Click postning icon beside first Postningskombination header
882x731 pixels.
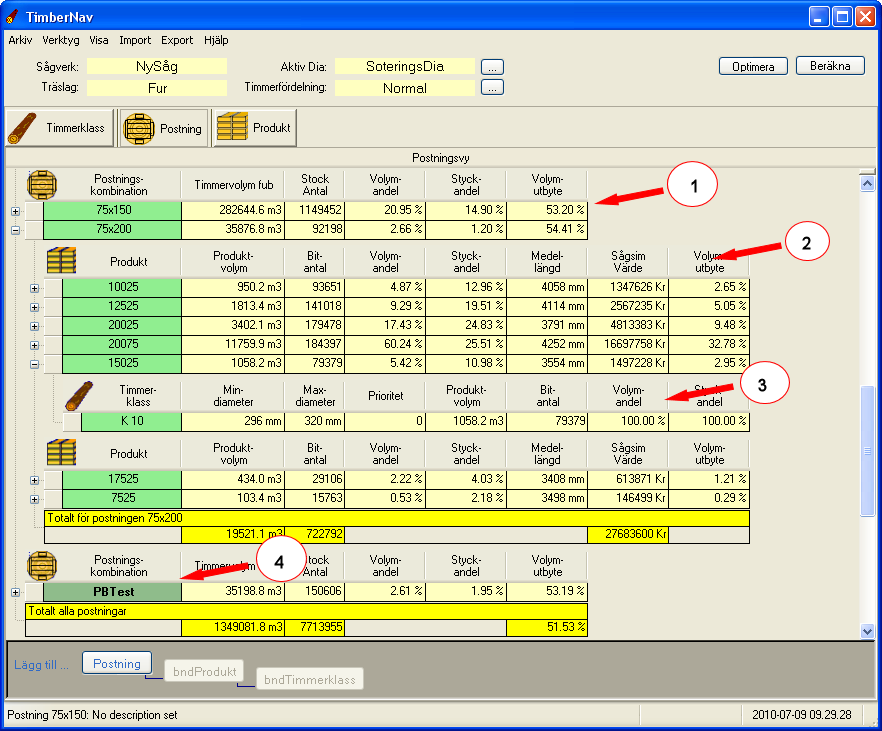click(42, 185)
